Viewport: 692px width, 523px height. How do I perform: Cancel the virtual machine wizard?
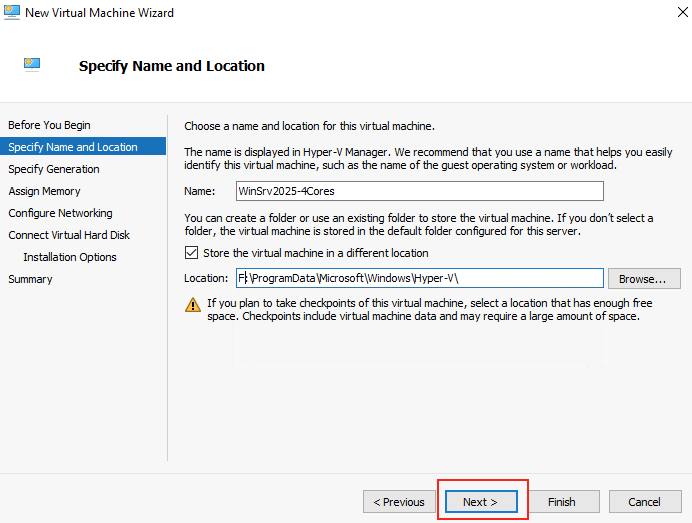(x=645, y=502)
